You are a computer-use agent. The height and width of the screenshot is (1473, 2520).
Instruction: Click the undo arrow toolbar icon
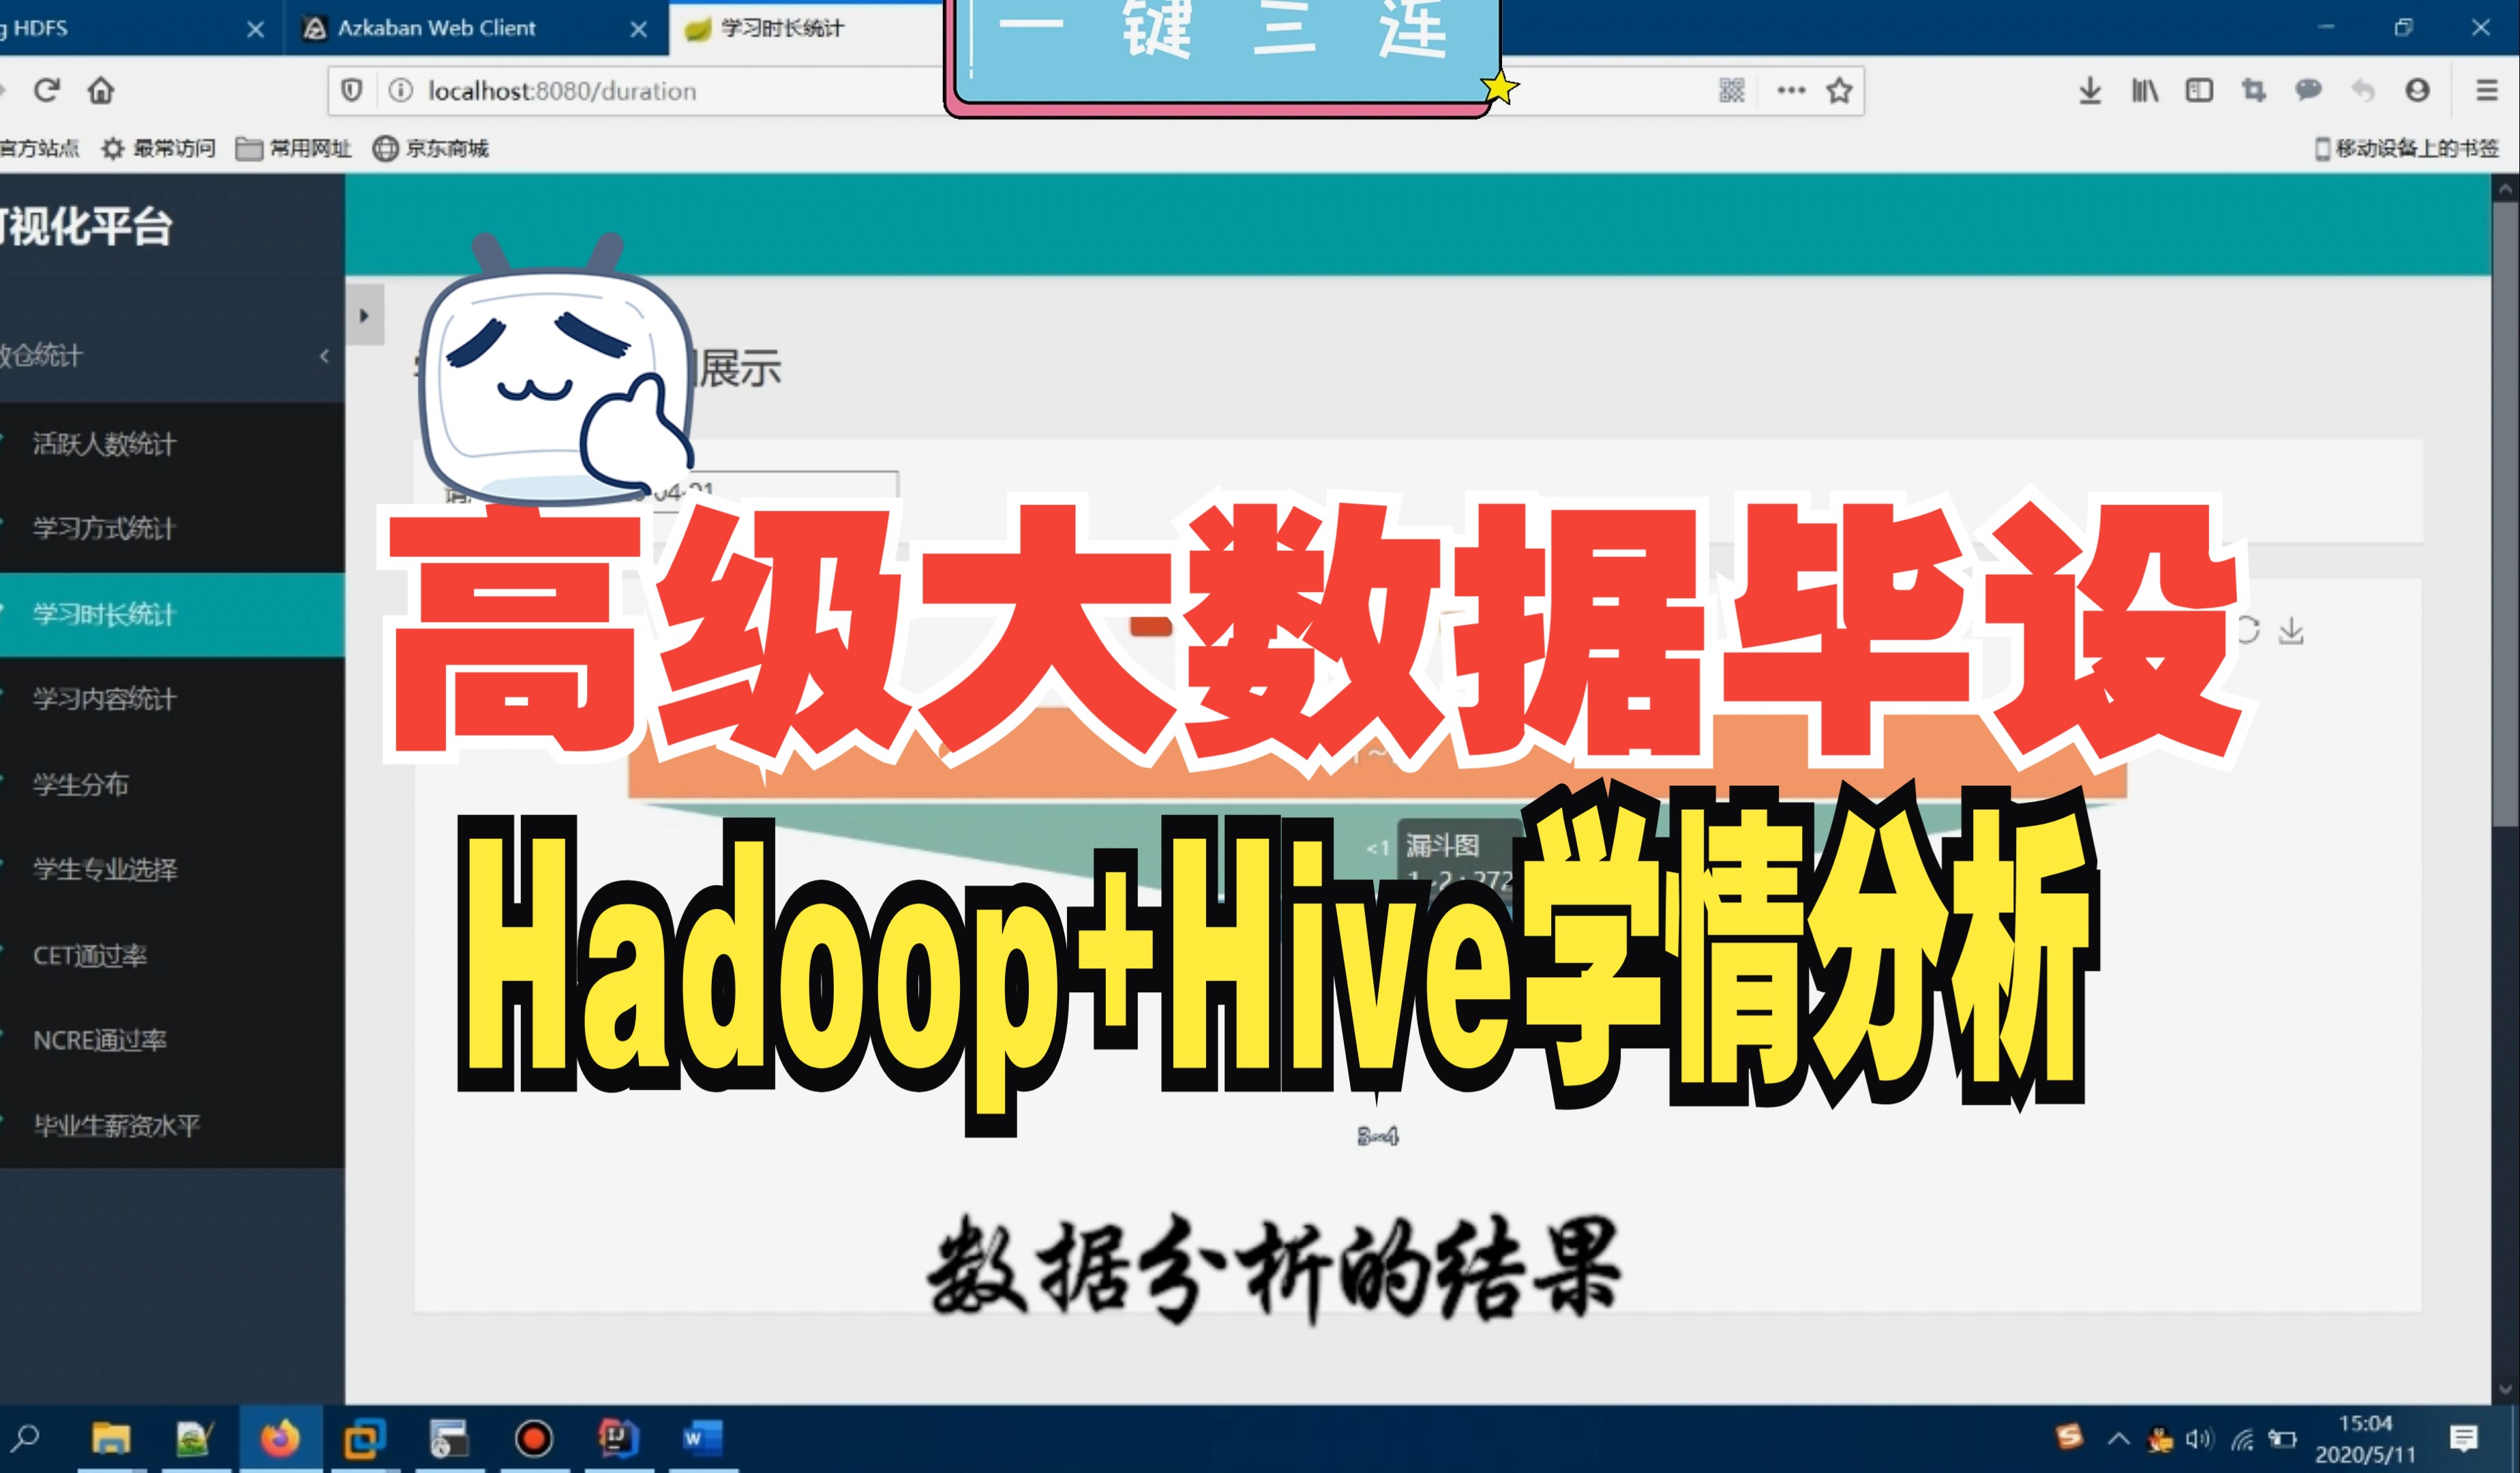click(x=2363, y=91)
